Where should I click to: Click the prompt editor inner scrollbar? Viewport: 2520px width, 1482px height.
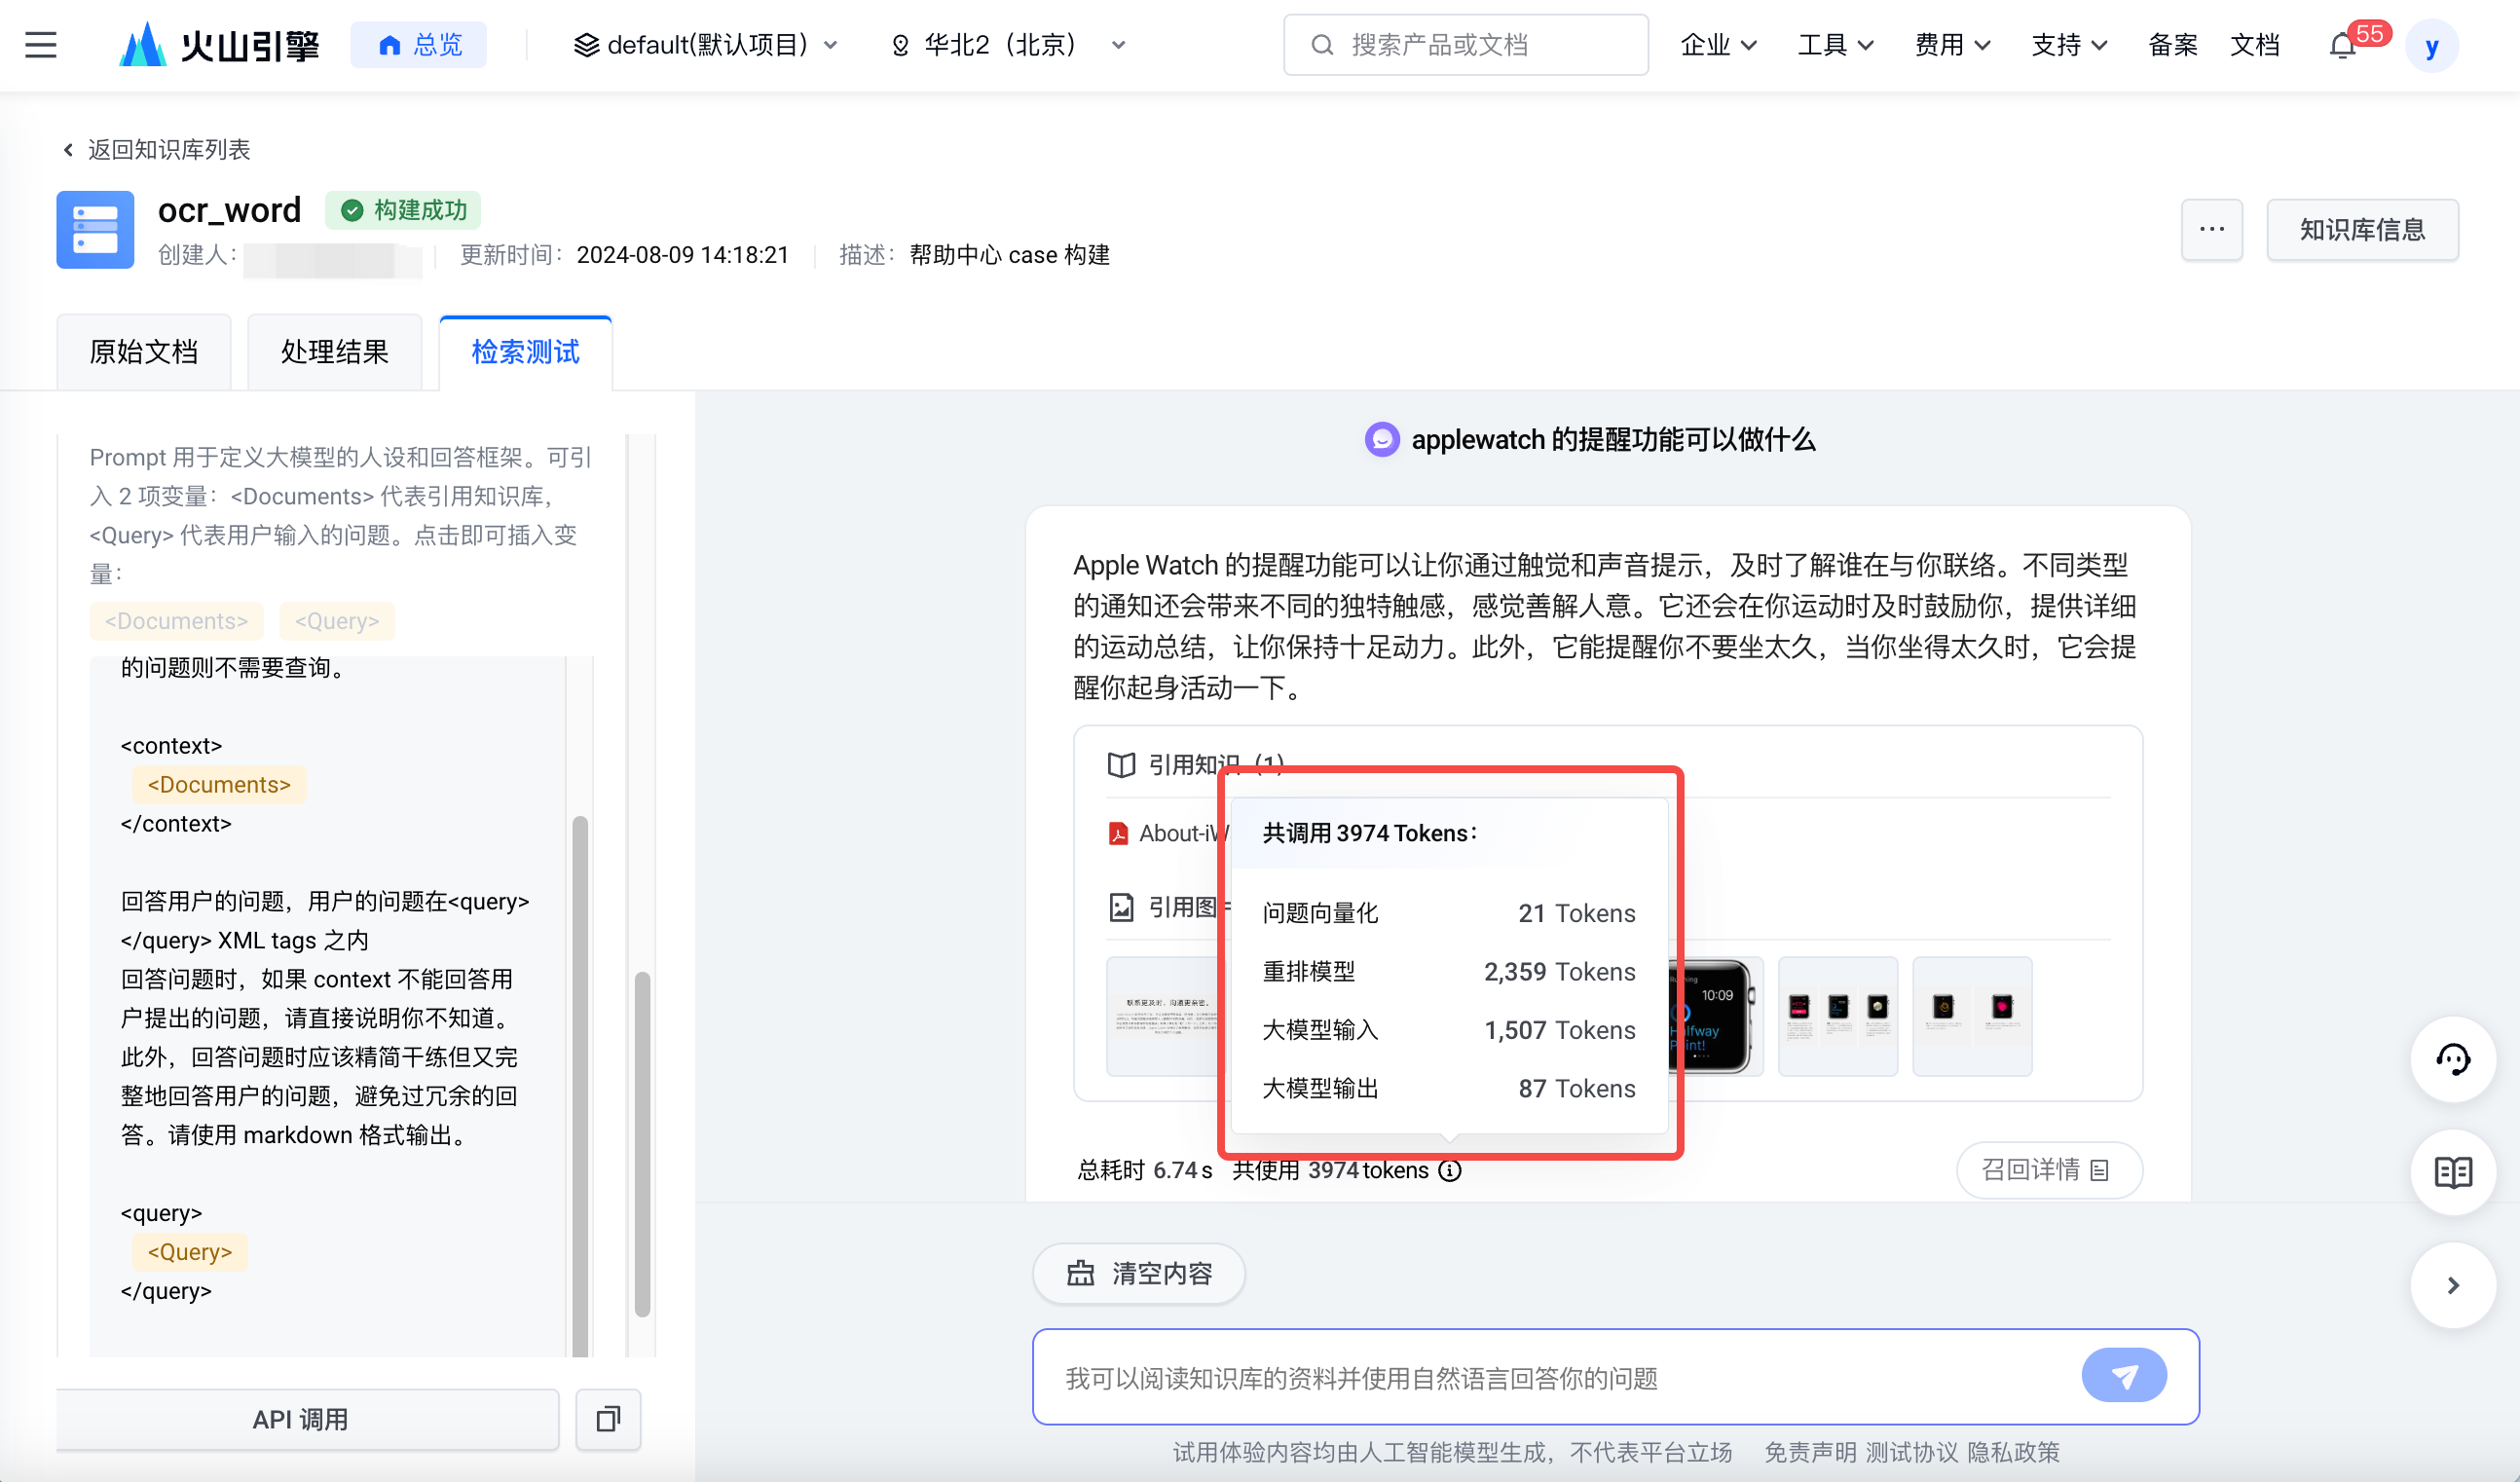tap(580, 1085)
